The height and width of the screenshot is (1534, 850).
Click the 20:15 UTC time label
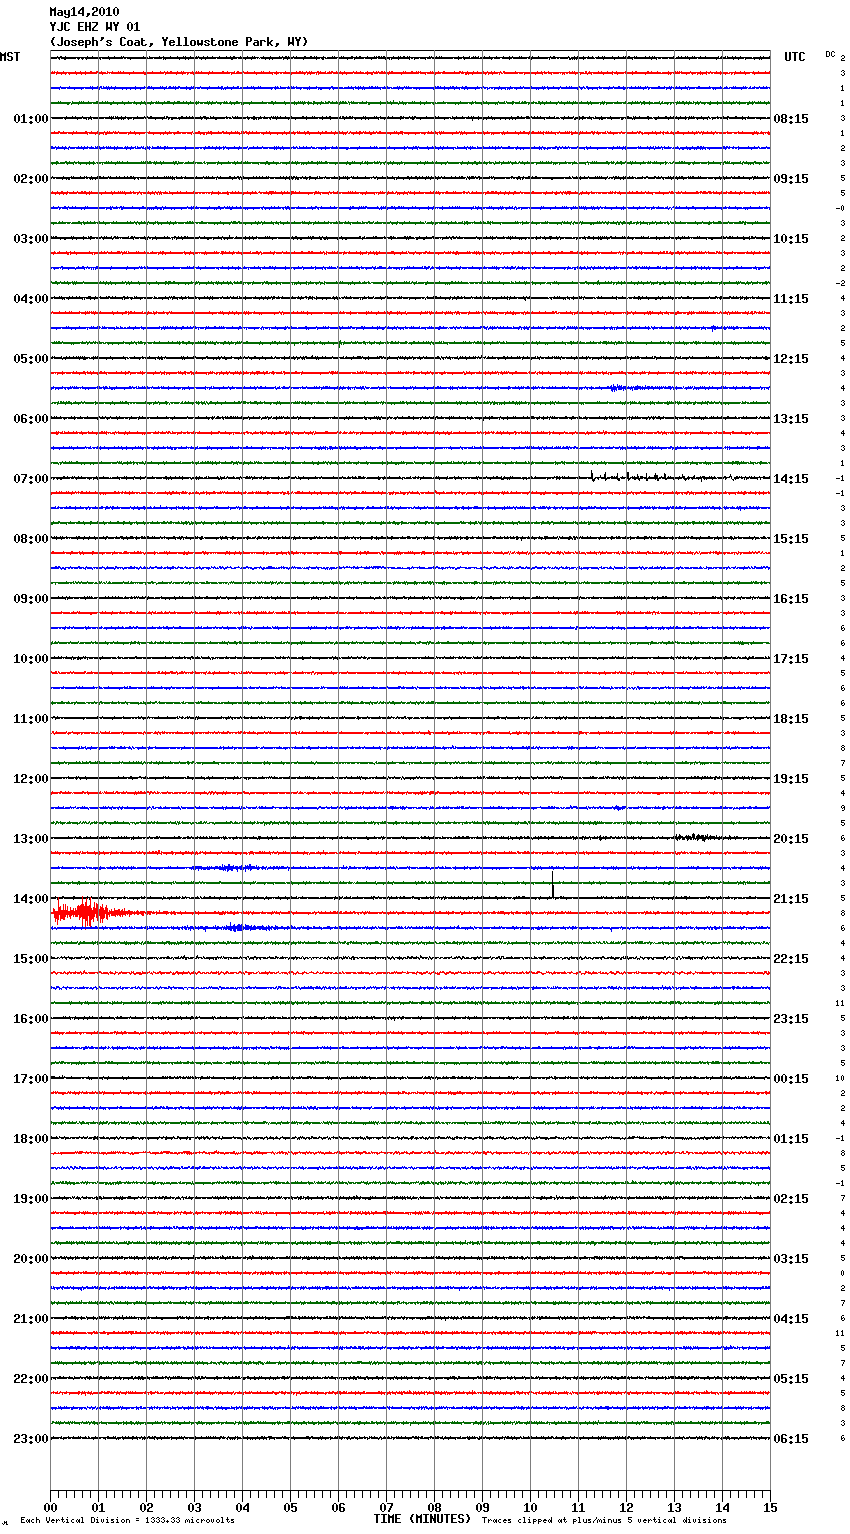pyautogui.click(x=791, y=839)
